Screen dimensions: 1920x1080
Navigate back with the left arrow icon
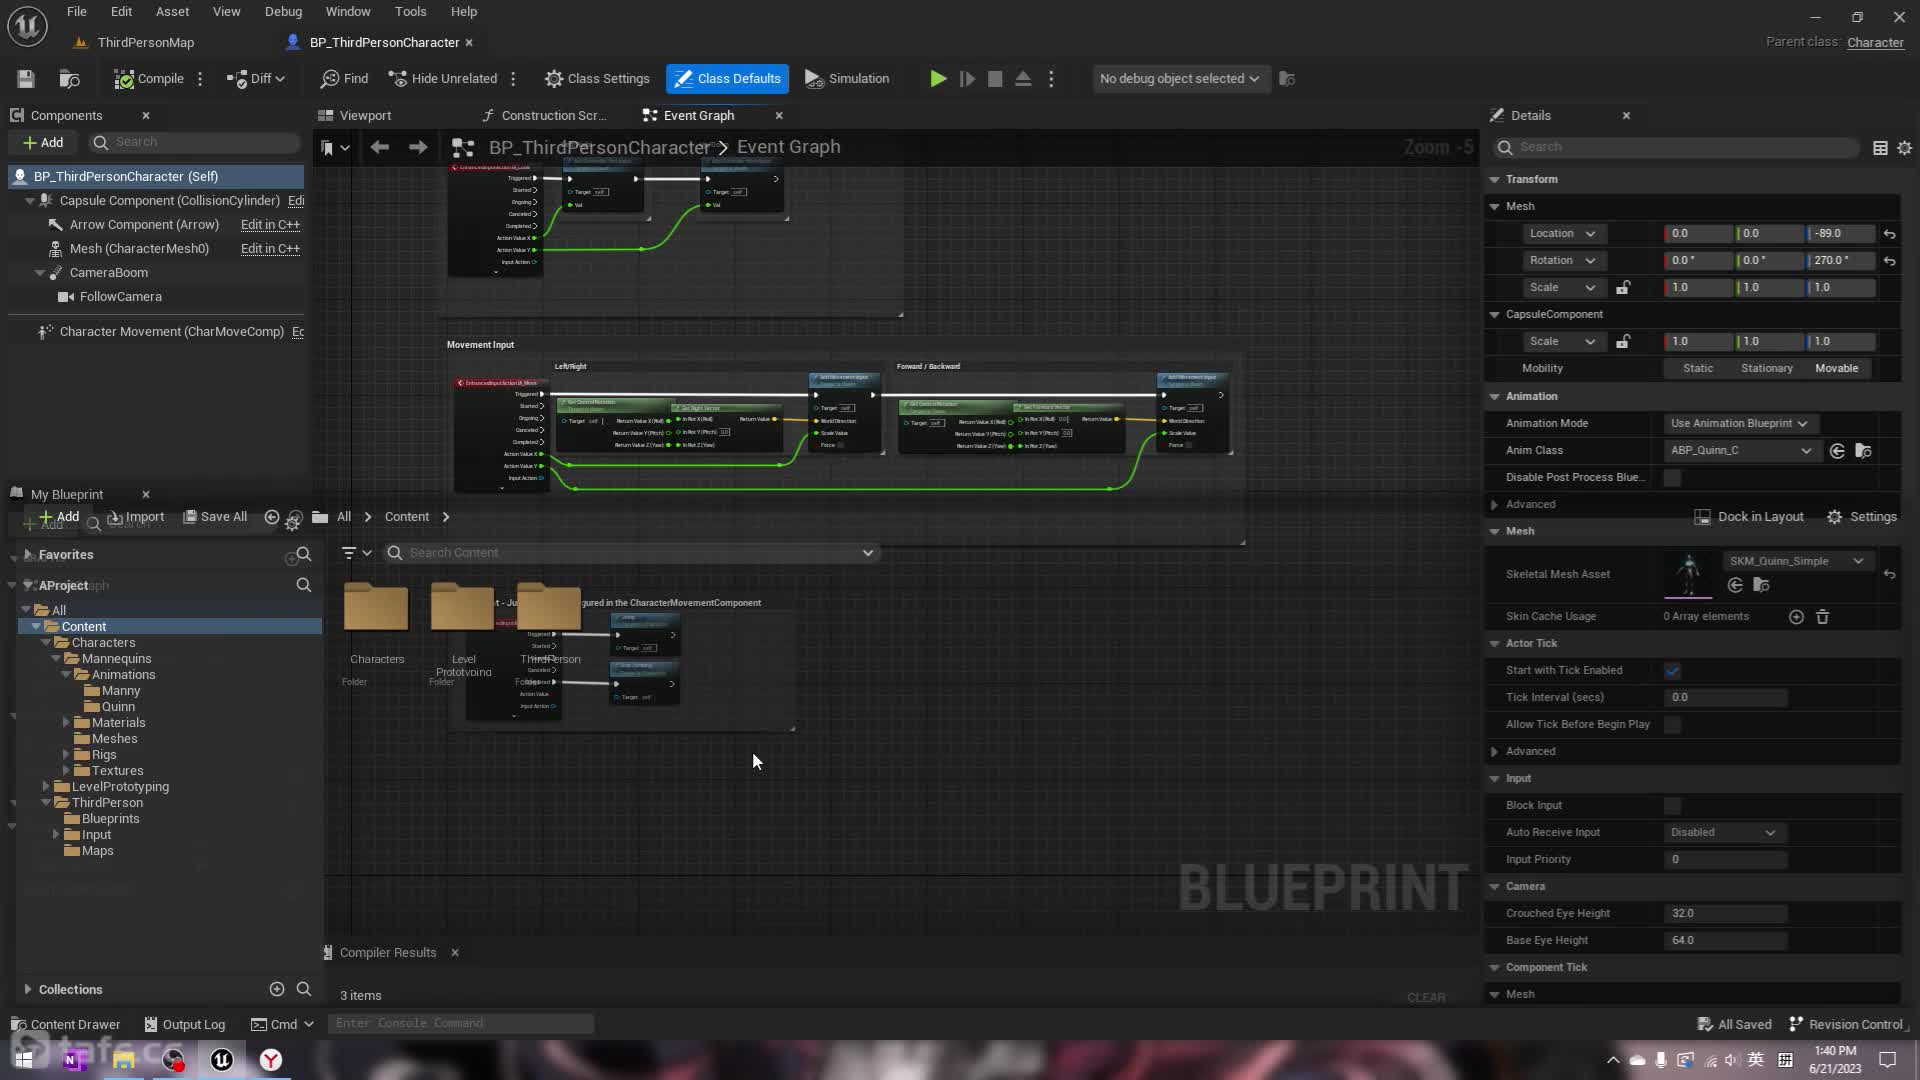[x=379, y=147]
